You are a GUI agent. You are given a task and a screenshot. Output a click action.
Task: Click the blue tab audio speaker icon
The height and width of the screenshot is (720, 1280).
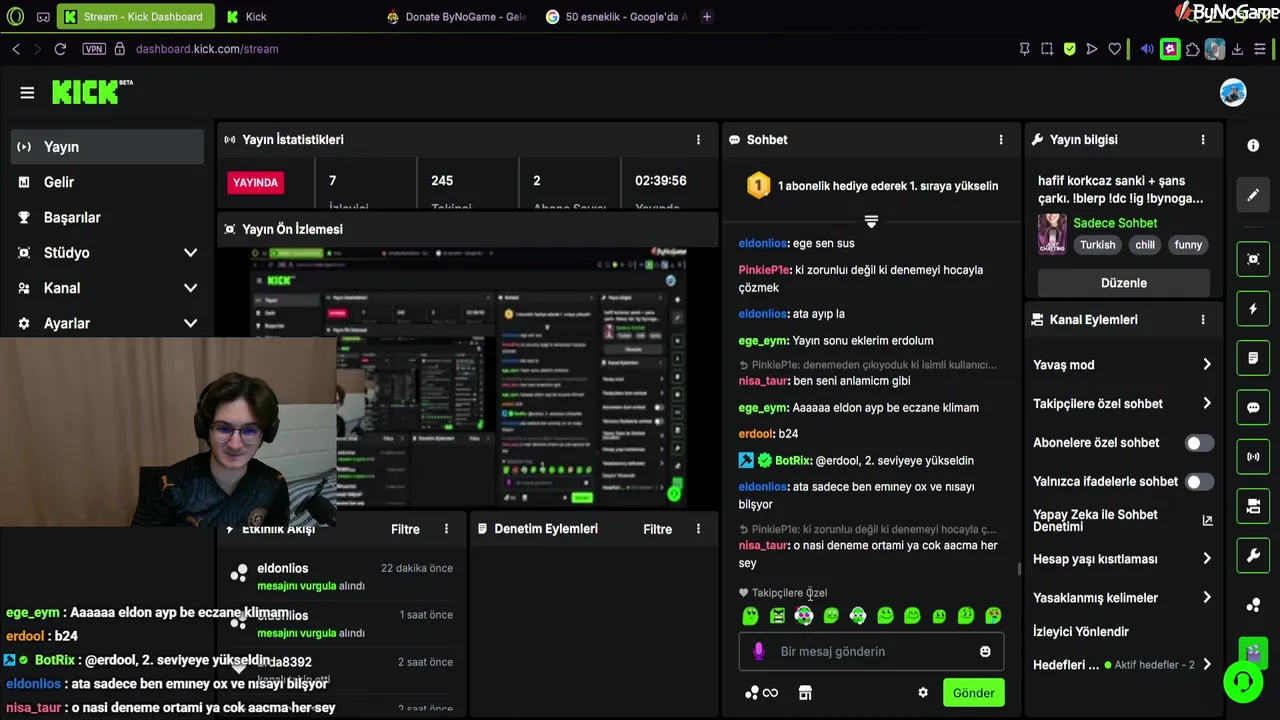click(1147, 48)
